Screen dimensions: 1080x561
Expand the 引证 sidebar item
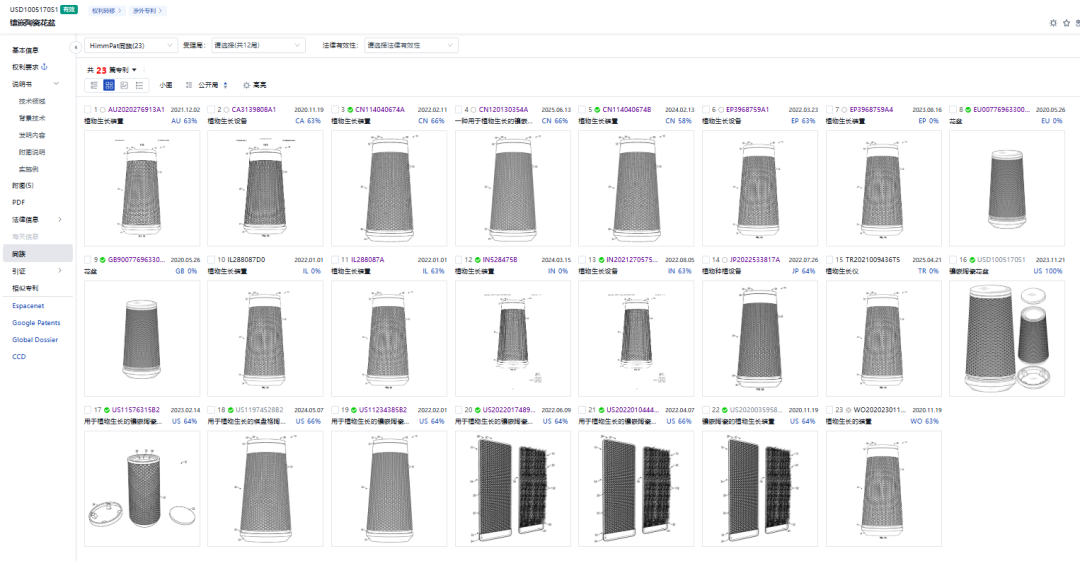click(x=60, y=271)
